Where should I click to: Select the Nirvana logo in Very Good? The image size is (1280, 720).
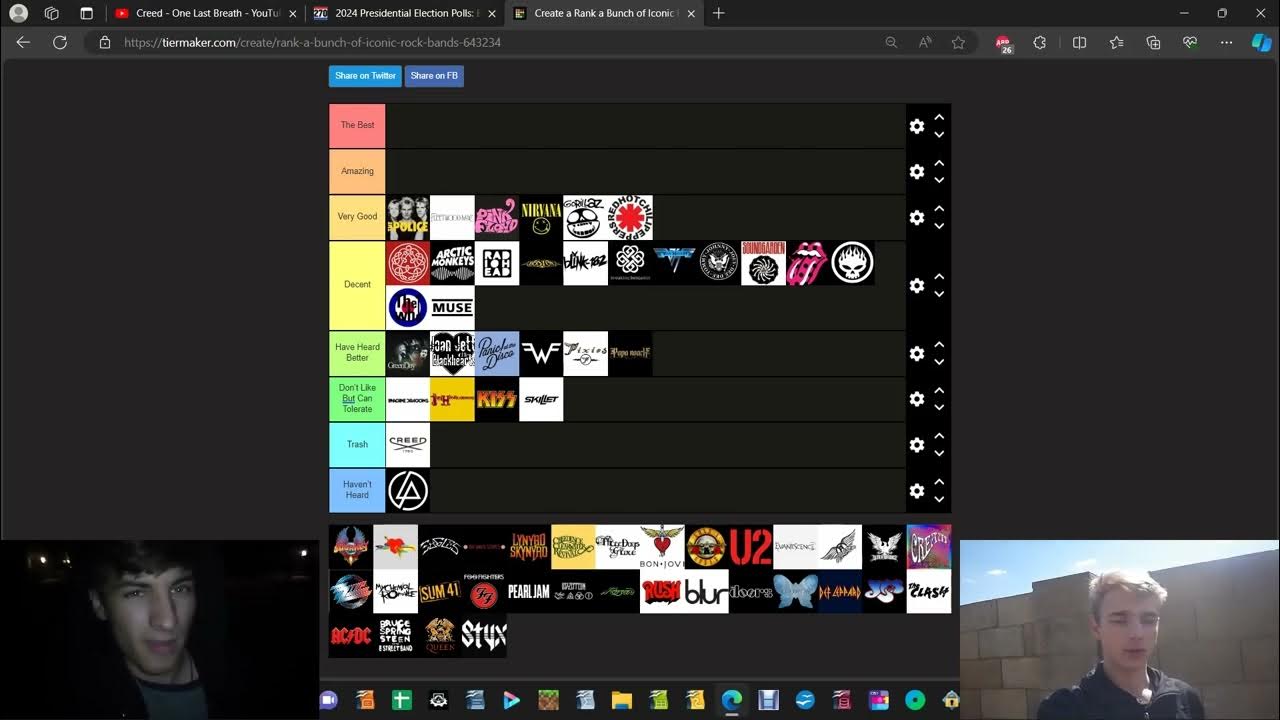point(541,217)
